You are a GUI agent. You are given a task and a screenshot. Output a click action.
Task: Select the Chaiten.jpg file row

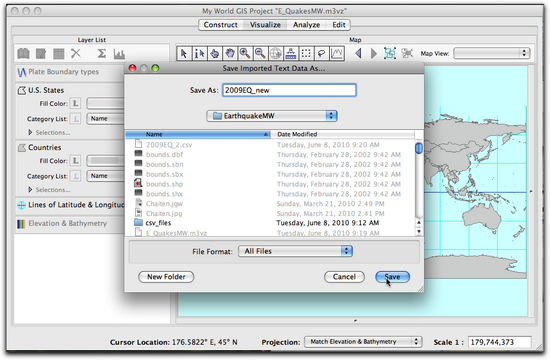click(270, 213)
